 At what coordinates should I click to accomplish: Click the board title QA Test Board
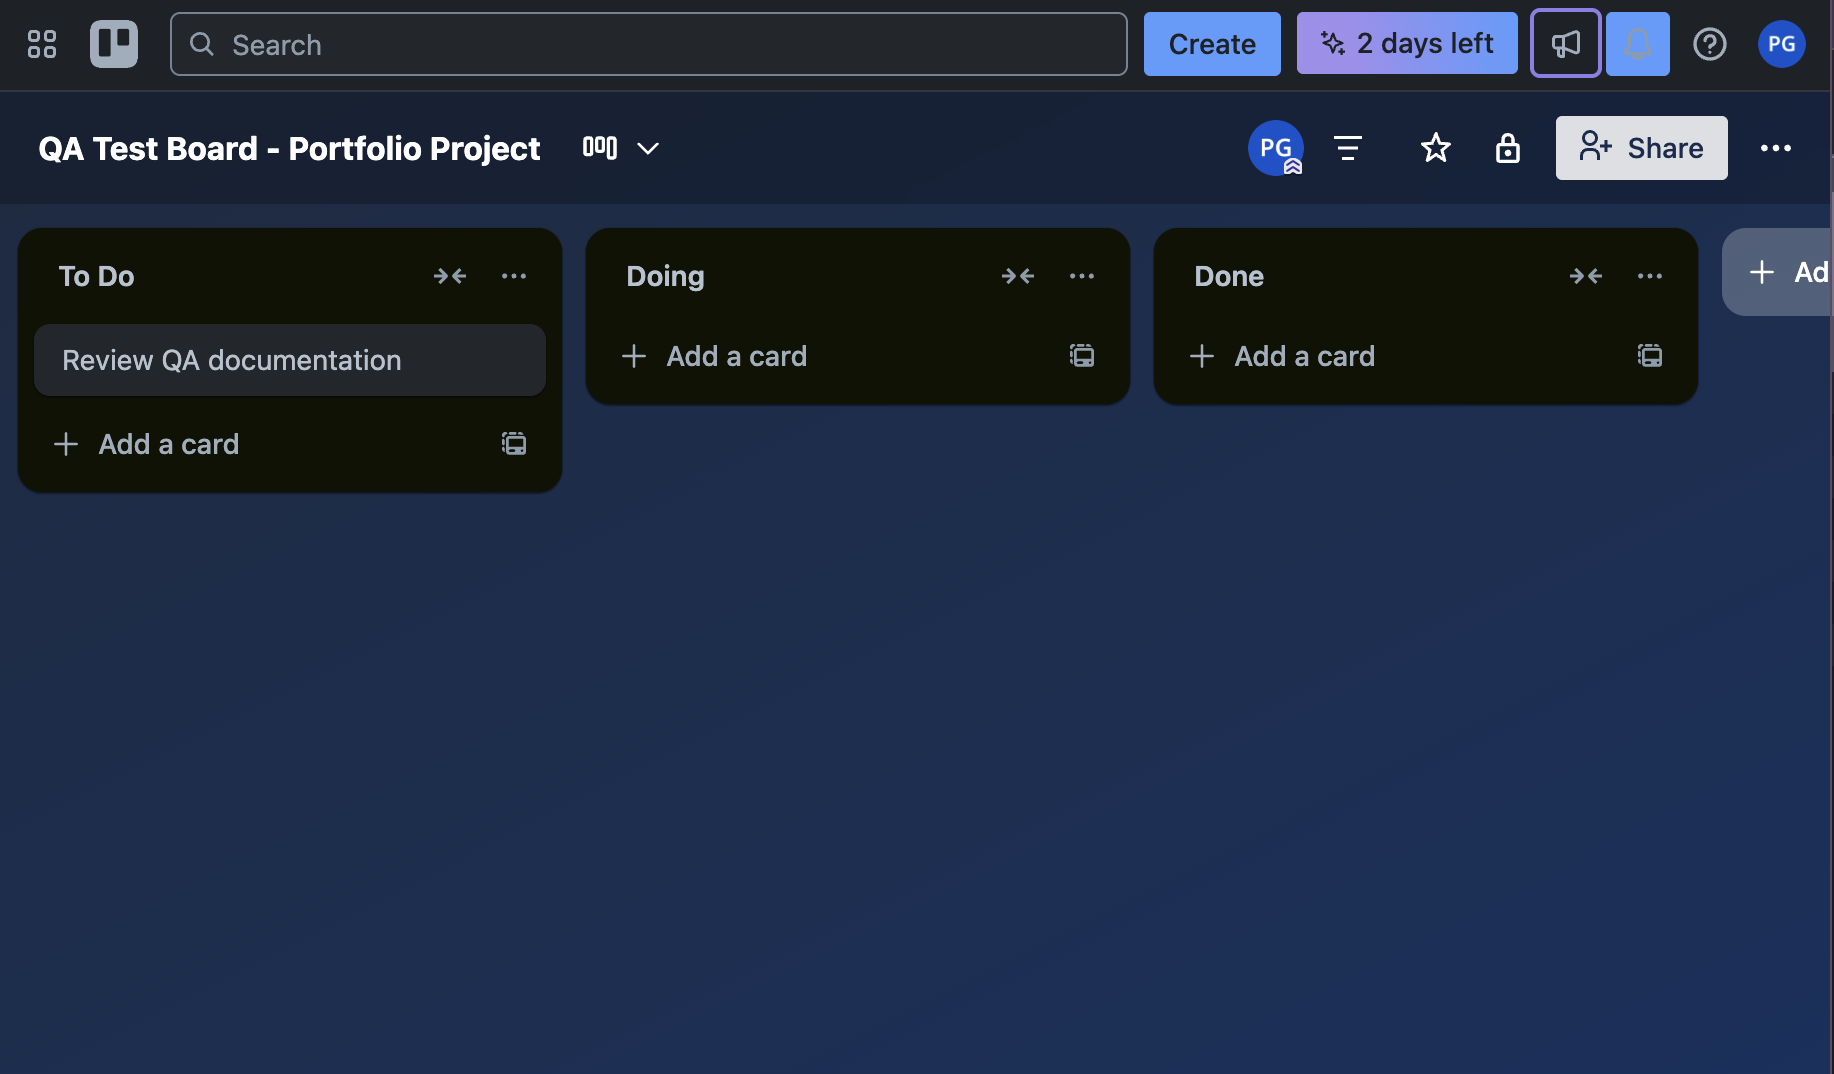pyautogui.click(x=289, y=148)
